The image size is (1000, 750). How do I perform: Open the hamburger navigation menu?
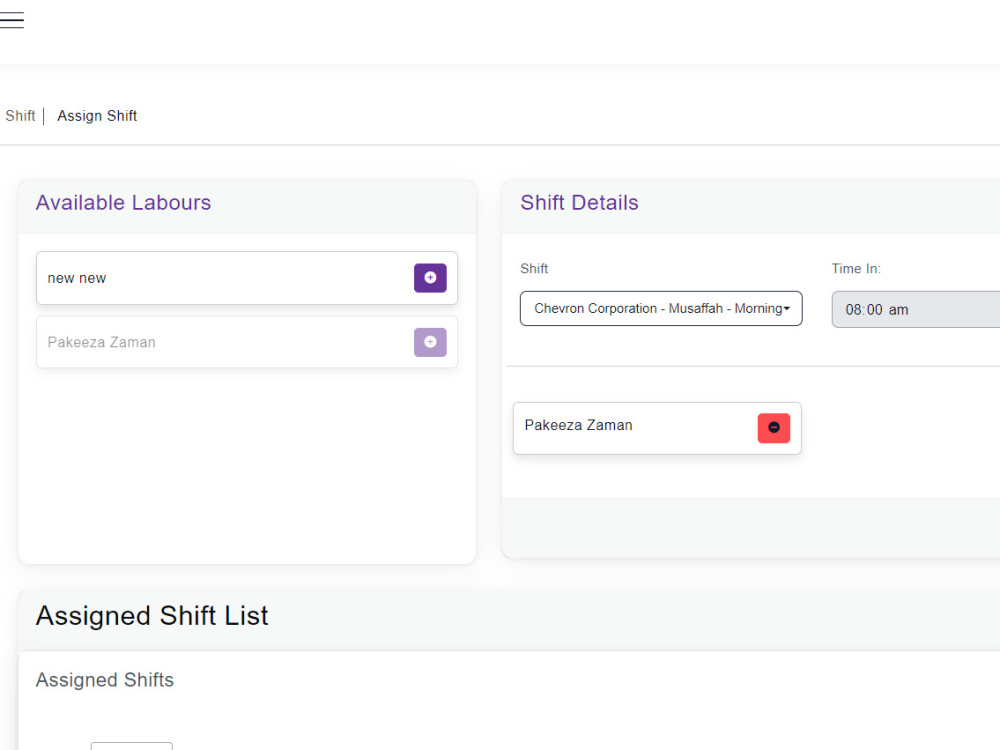[11, 20]
